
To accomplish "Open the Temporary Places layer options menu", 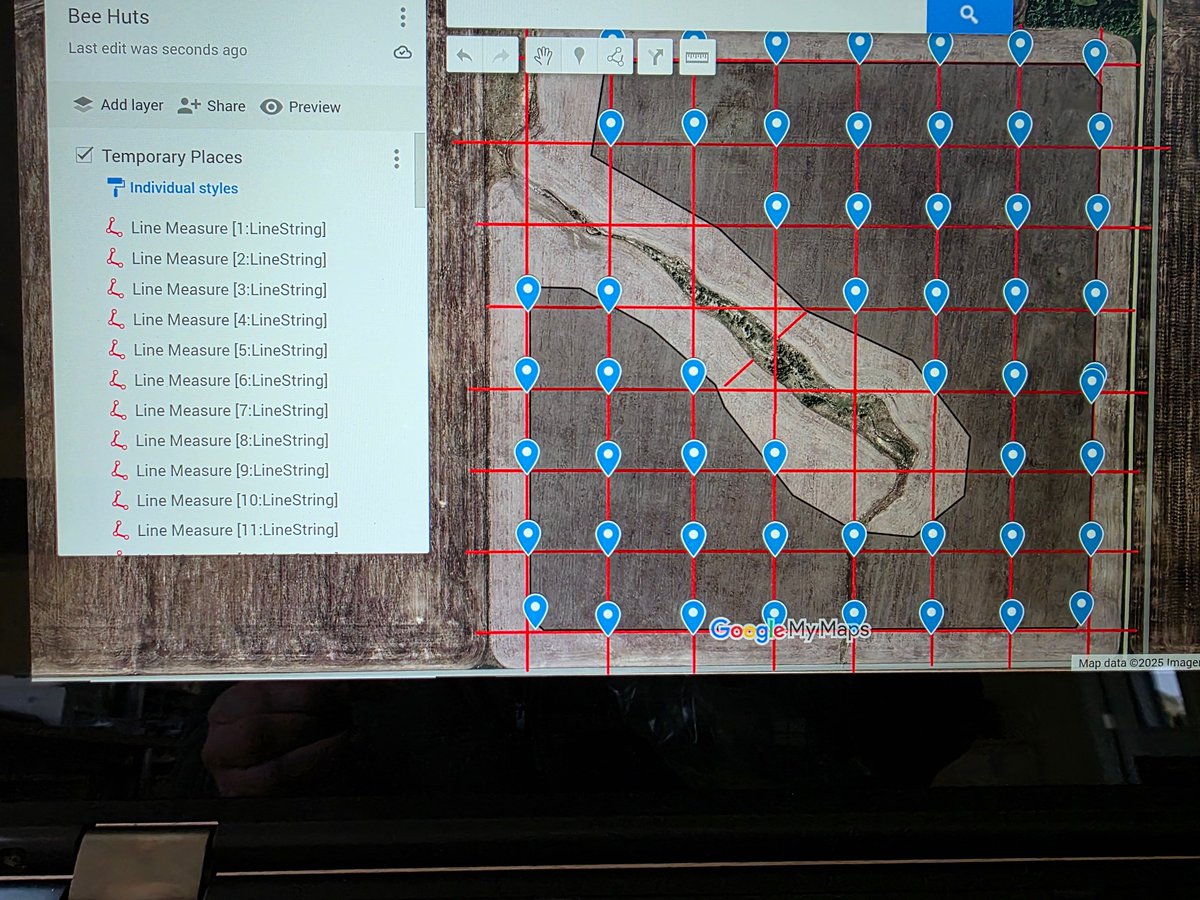I will (x=396, y=157).
